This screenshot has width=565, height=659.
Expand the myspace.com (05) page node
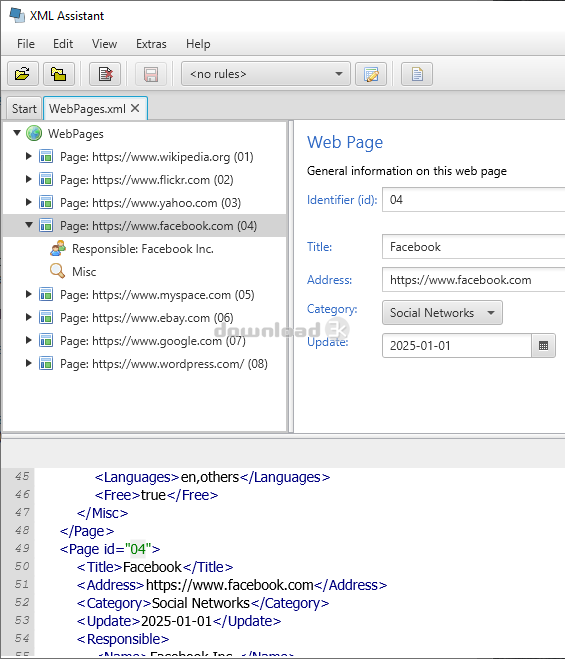click(x=29, y=295)
